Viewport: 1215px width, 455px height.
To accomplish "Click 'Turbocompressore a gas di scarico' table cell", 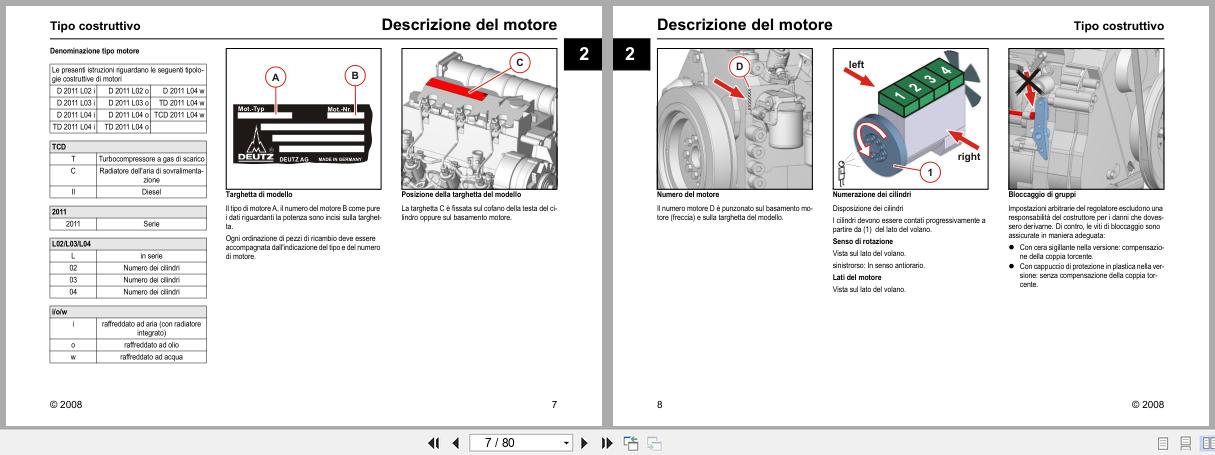I will click(x=150, y=158).
